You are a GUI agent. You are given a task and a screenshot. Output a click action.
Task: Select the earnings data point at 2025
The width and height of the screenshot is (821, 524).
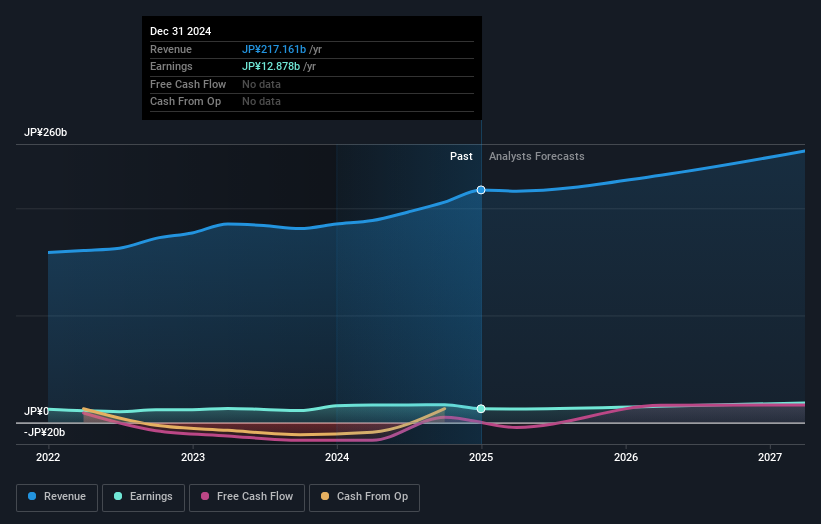pos(481,409)
